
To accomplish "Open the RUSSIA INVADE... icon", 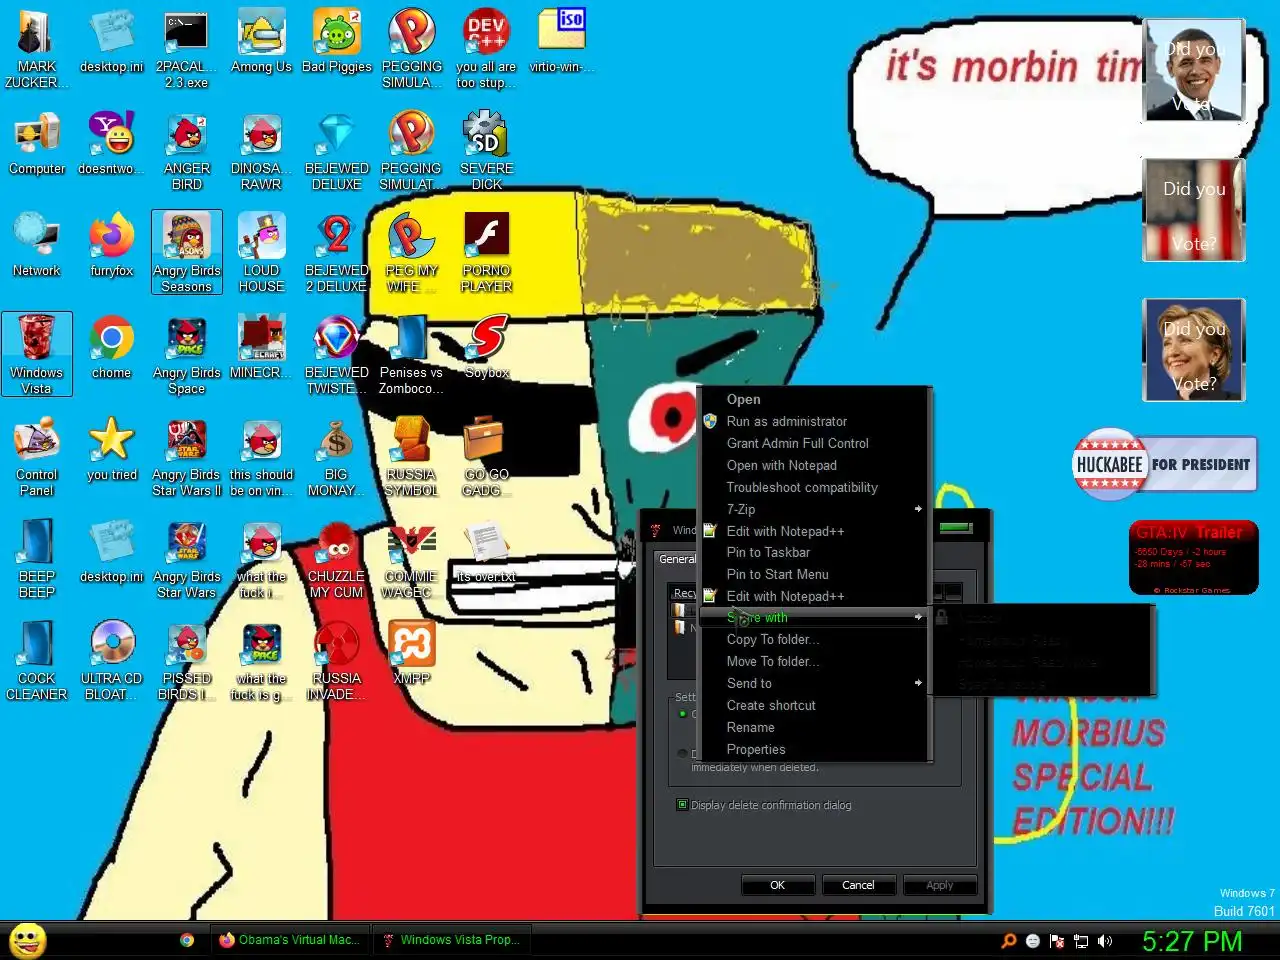I will 336,661.
